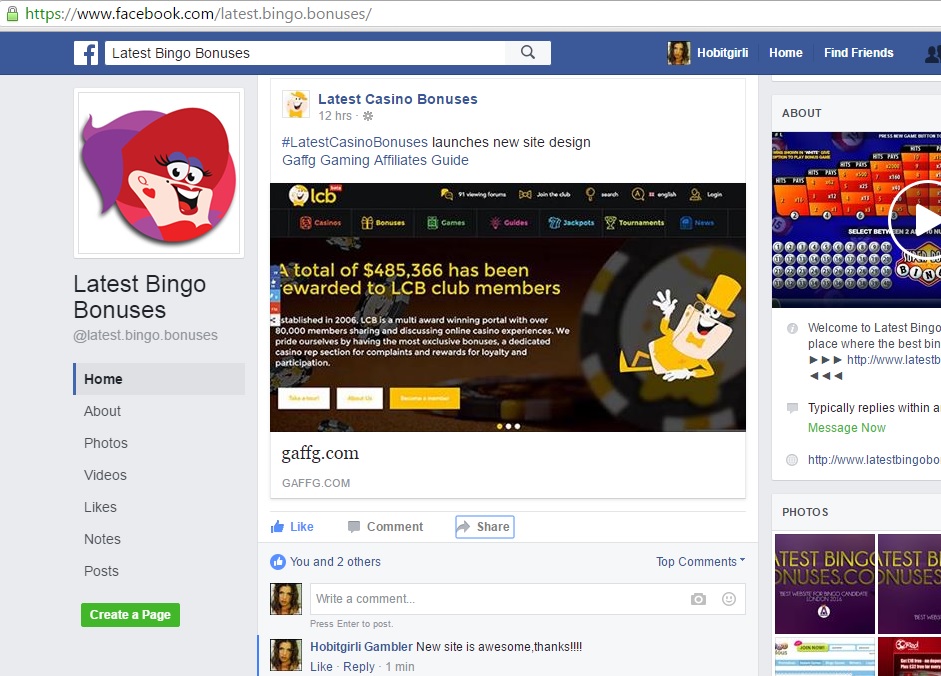This screenshot has height=676, width=941.
Task: Click the friend requests icon in header
Action: pos(933,54)
